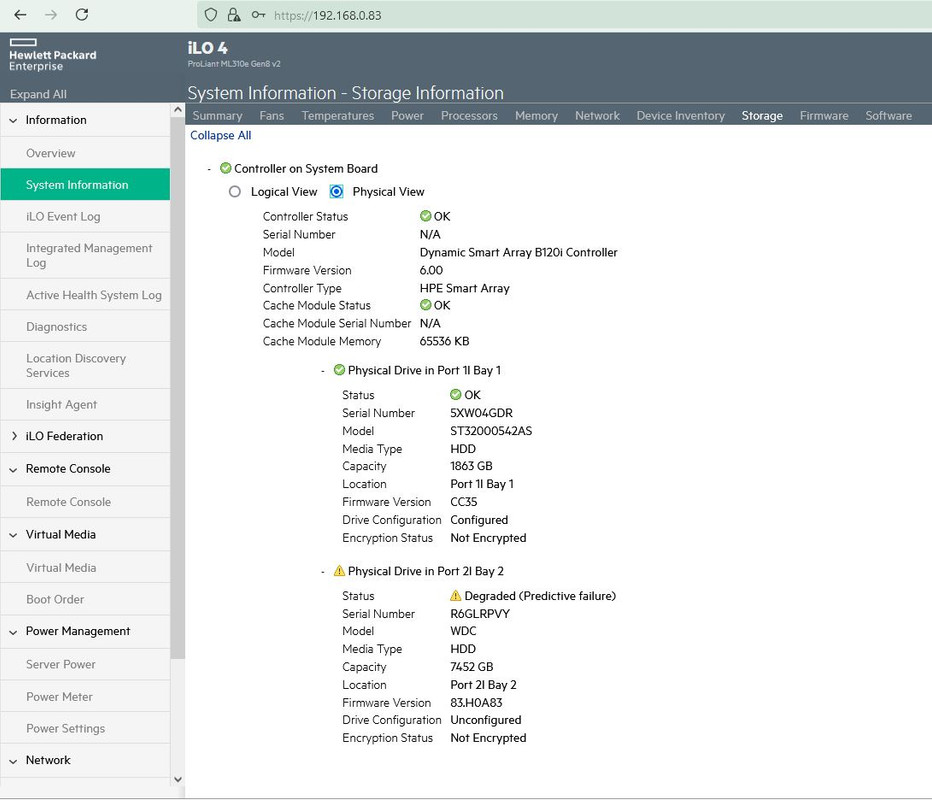Open the Server Power page
The height and width of the screenshot is (800, 932).
click(85, 664)
